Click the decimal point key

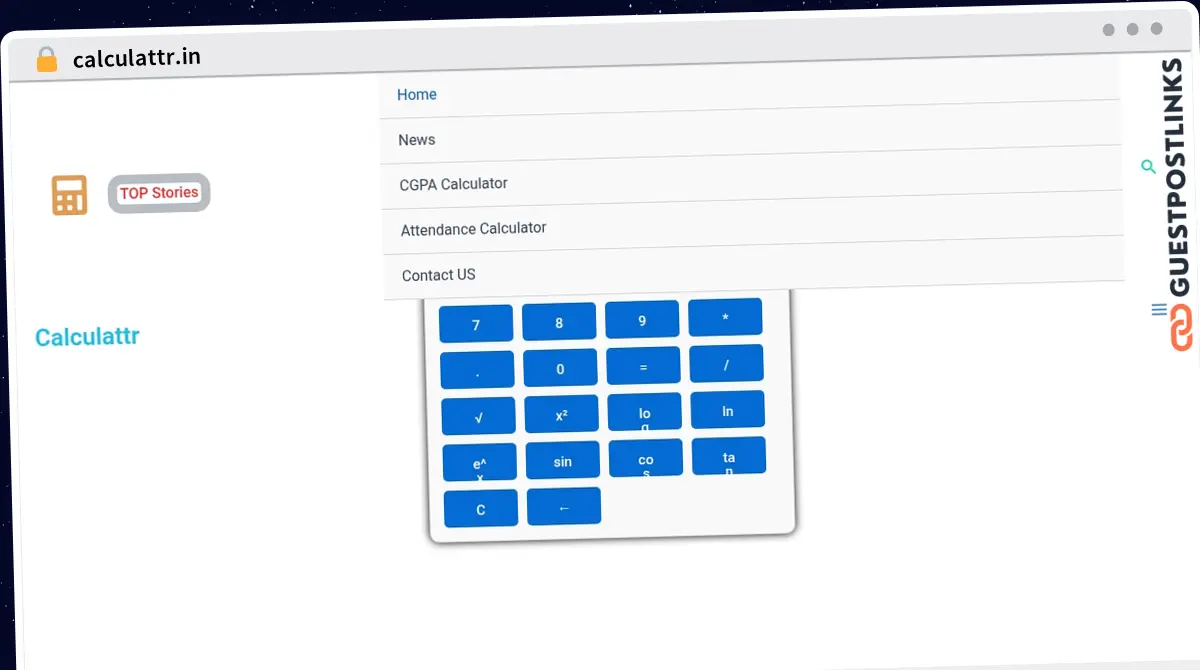point(477,370)
